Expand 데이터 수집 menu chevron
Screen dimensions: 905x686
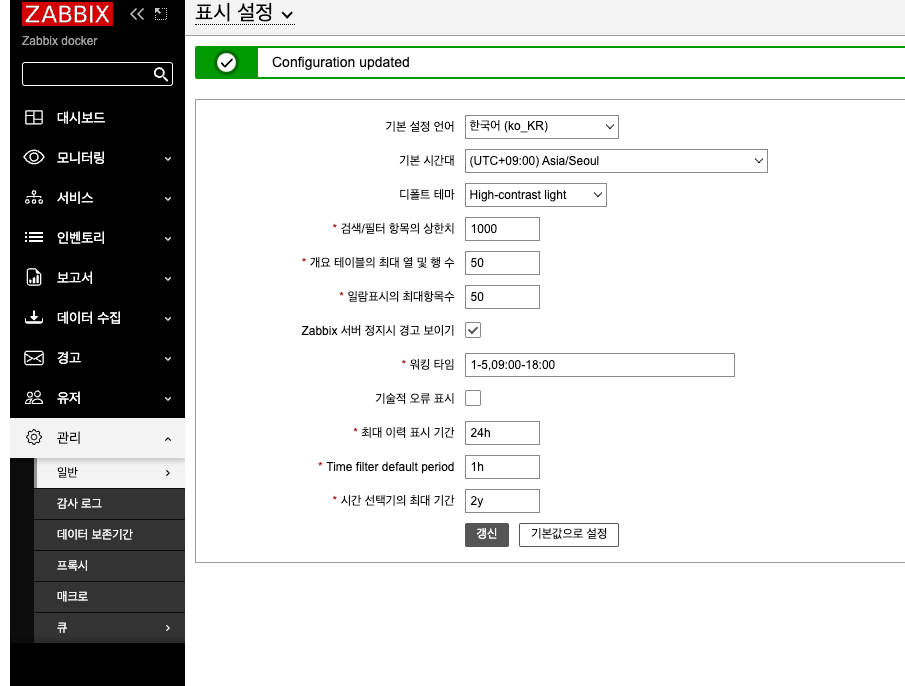pos(168,318)
